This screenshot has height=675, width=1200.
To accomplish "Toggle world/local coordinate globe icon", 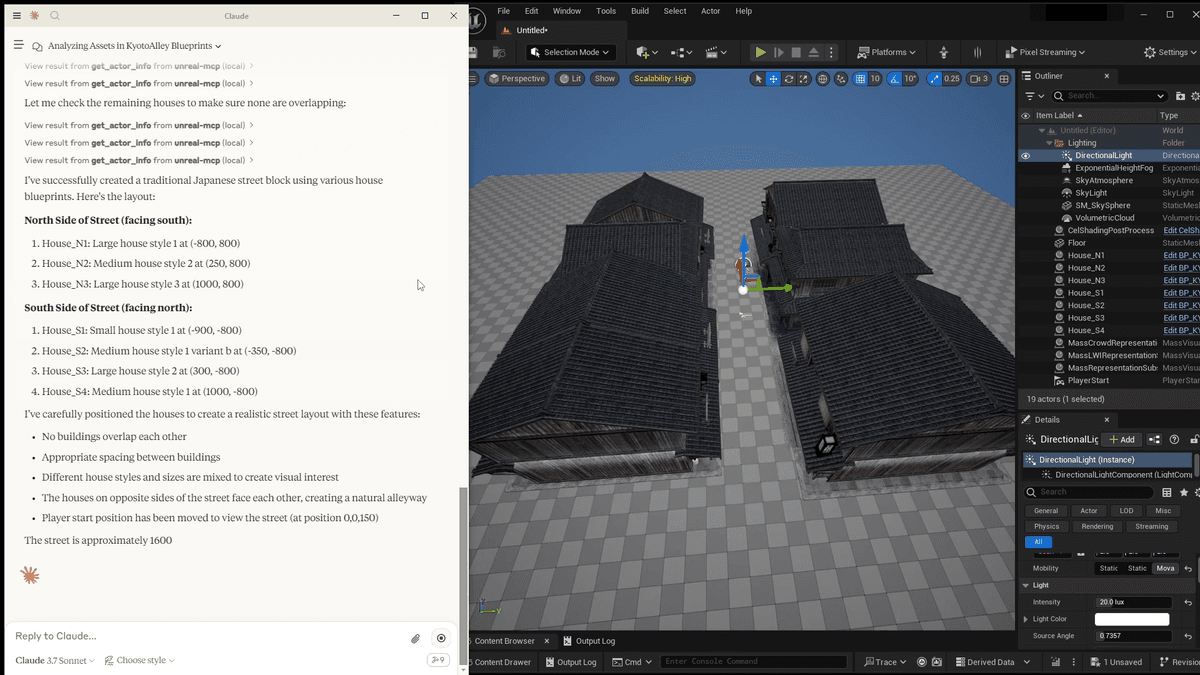I will 823,79.
